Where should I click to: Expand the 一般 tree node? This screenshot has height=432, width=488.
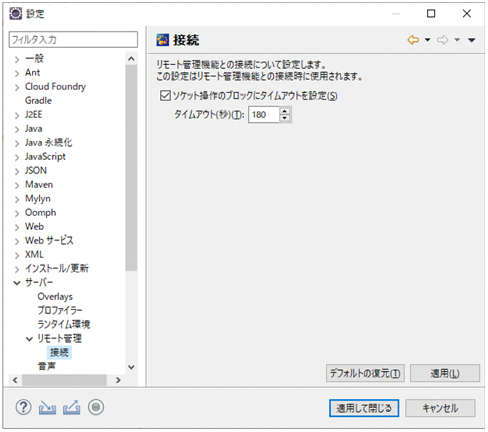click(17, 59)
